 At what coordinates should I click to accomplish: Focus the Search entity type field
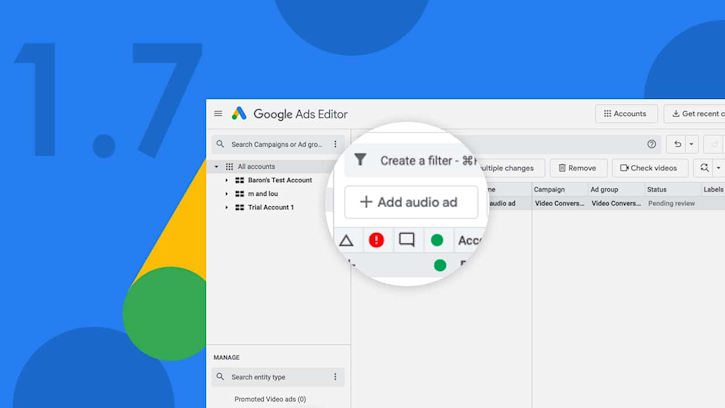(x=277, y=377)
